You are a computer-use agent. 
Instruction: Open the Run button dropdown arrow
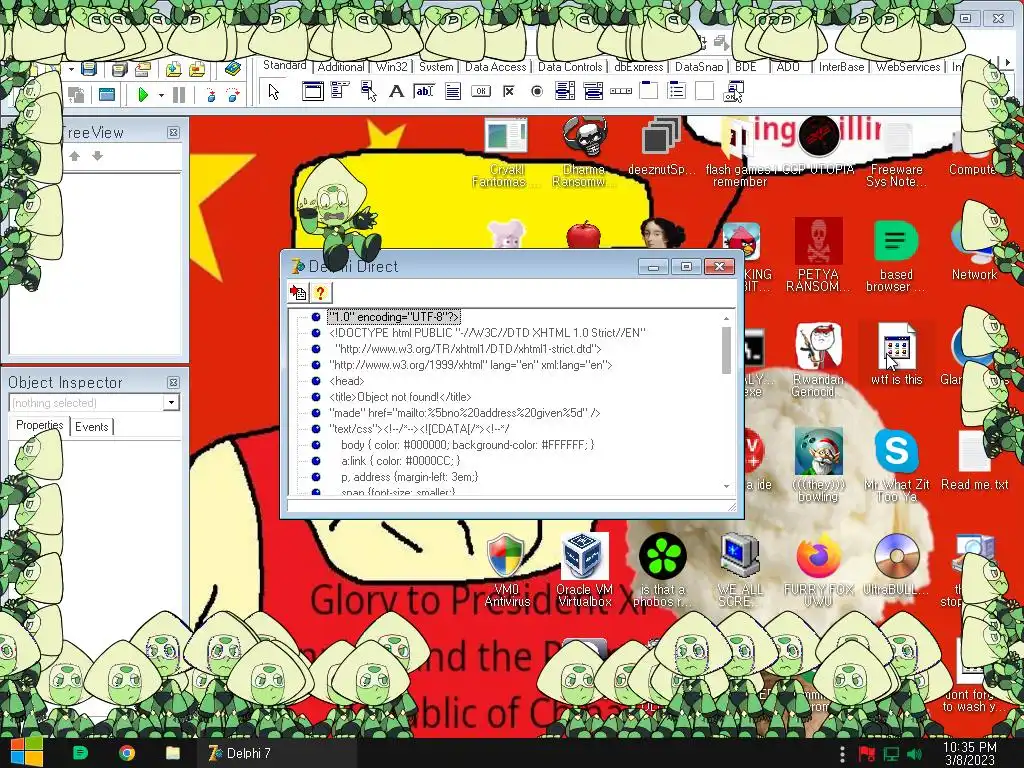click(x=161, y=96)
